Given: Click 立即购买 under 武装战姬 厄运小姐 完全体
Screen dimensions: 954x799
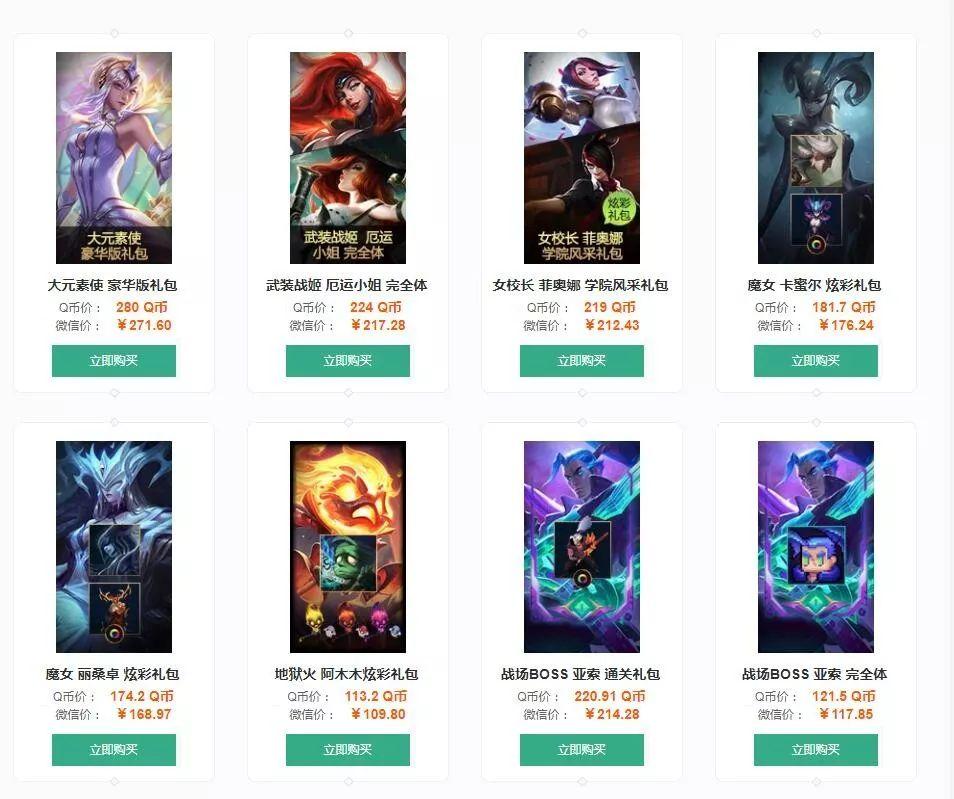Looking at the screenshot, I should coord(348,361).
